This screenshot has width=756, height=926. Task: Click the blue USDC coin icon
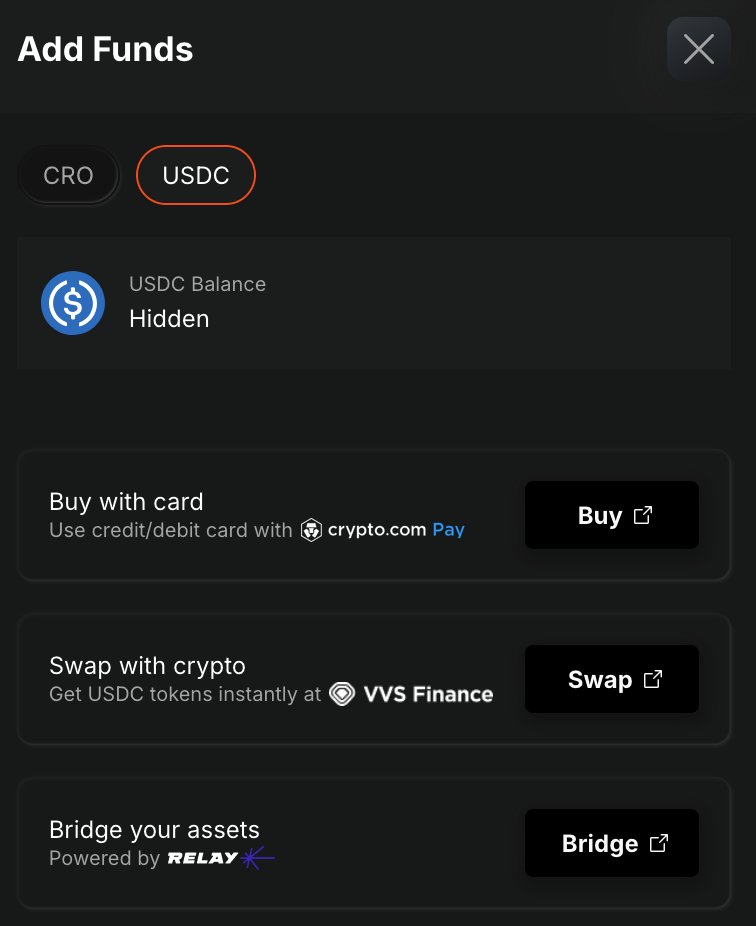[73, 303]
